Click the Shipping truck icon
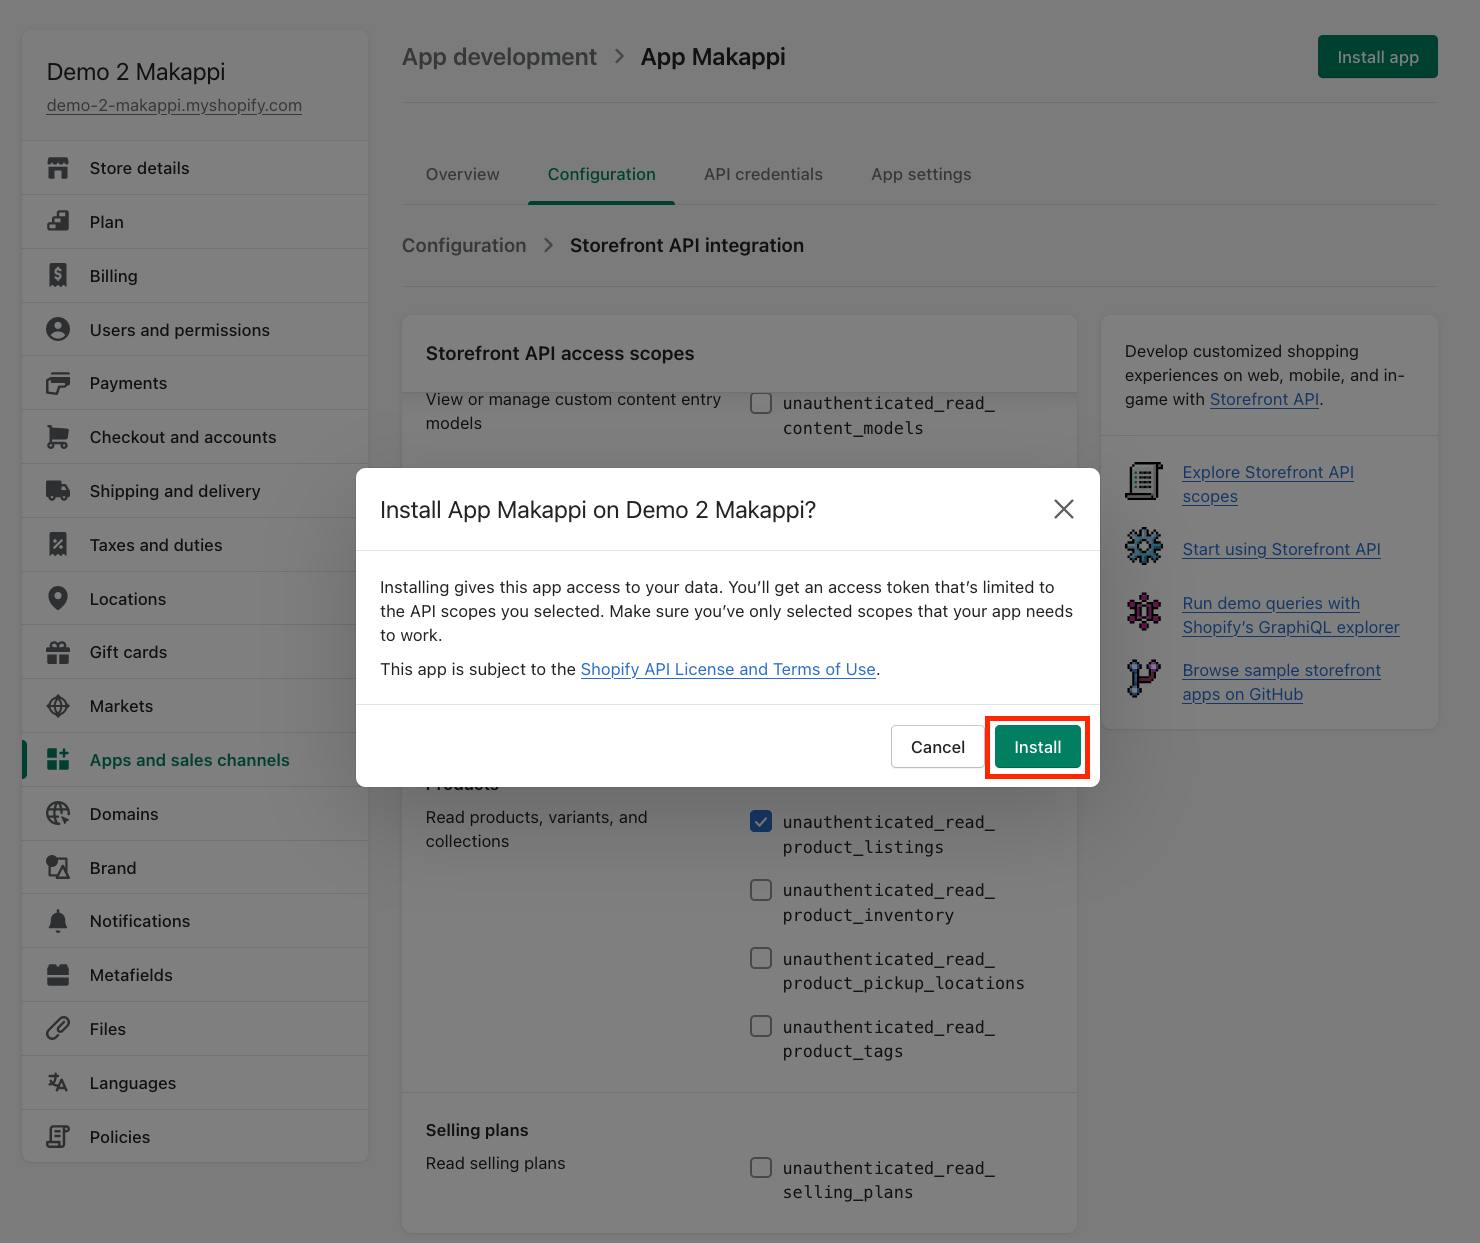Screen dimensions: 1480x1243 coord(58,491)
